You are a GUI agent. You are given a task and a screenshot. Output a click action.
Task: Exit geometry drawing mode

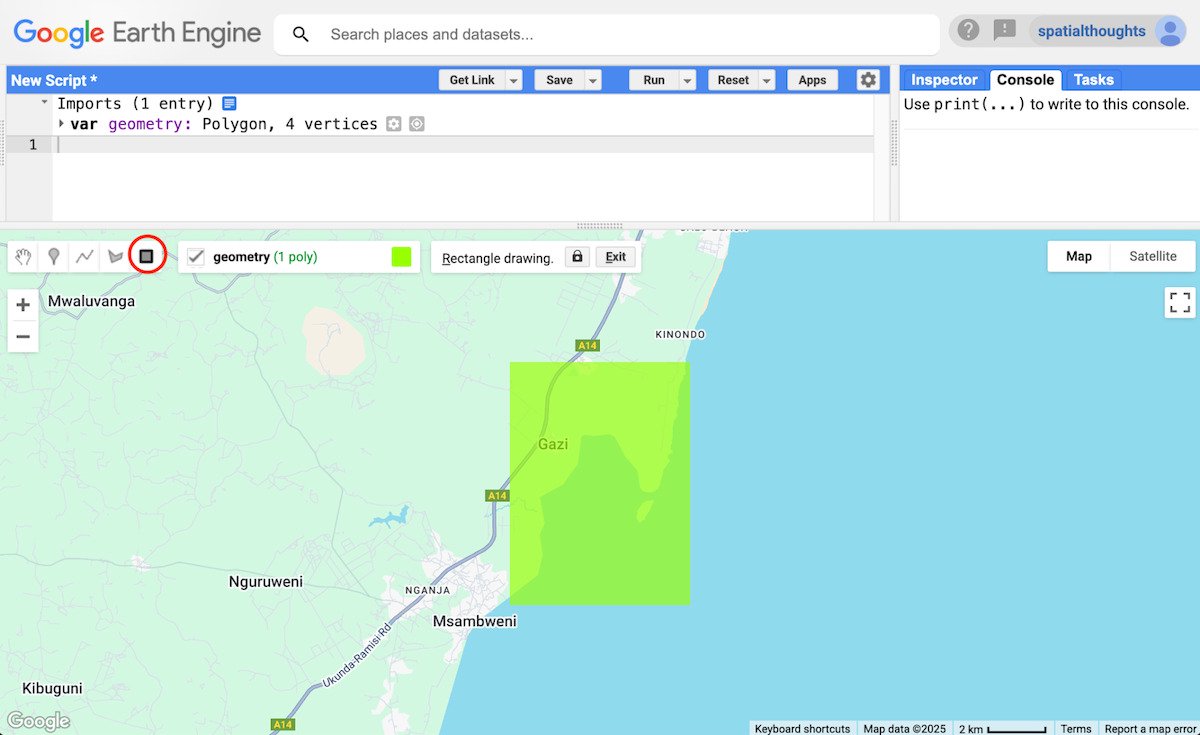[615, 257]
